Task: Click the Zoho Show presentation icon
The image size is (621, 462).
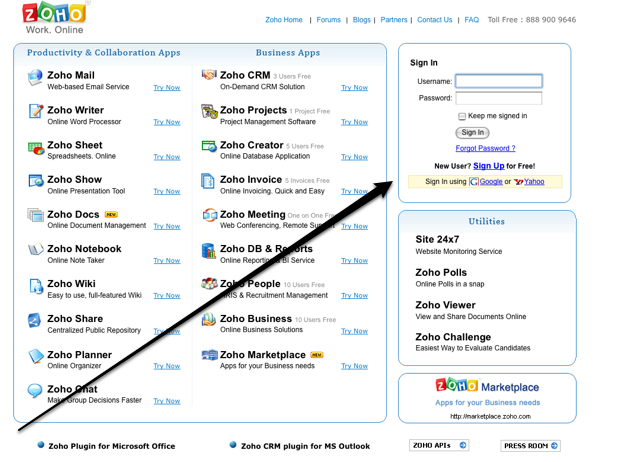Action: (36, 181)
